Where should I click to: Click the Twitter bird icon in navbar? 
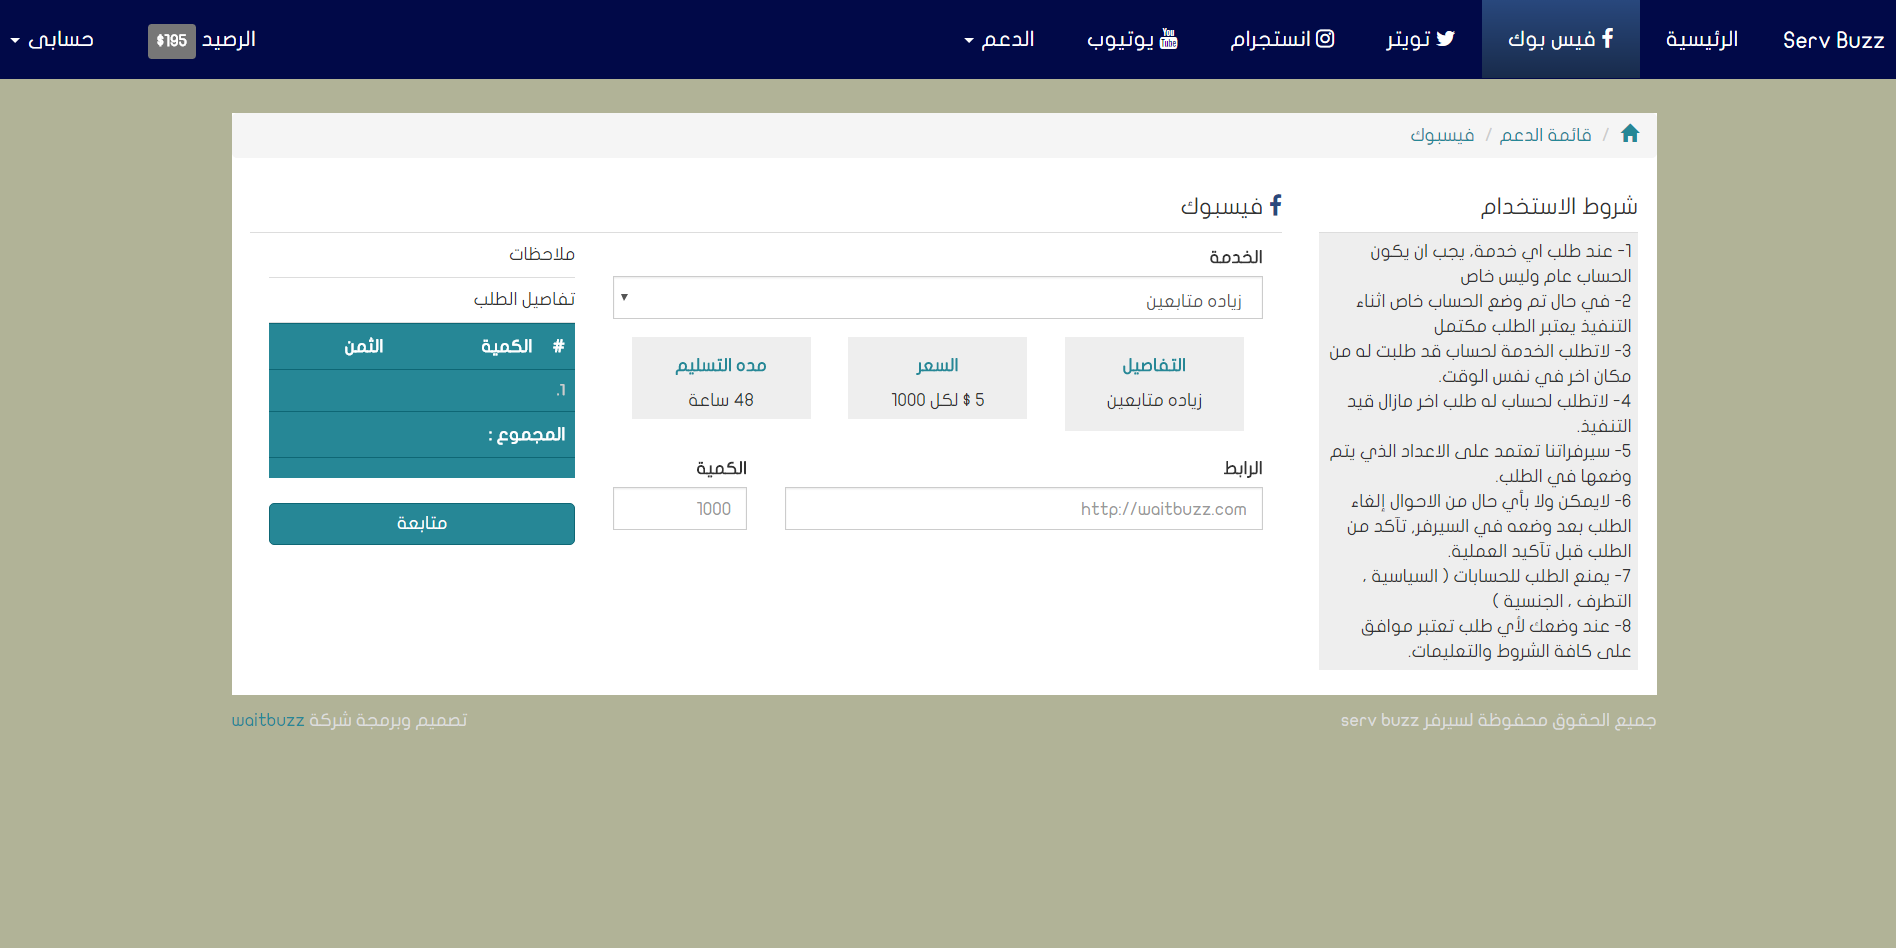click(x=1445, y=39)
